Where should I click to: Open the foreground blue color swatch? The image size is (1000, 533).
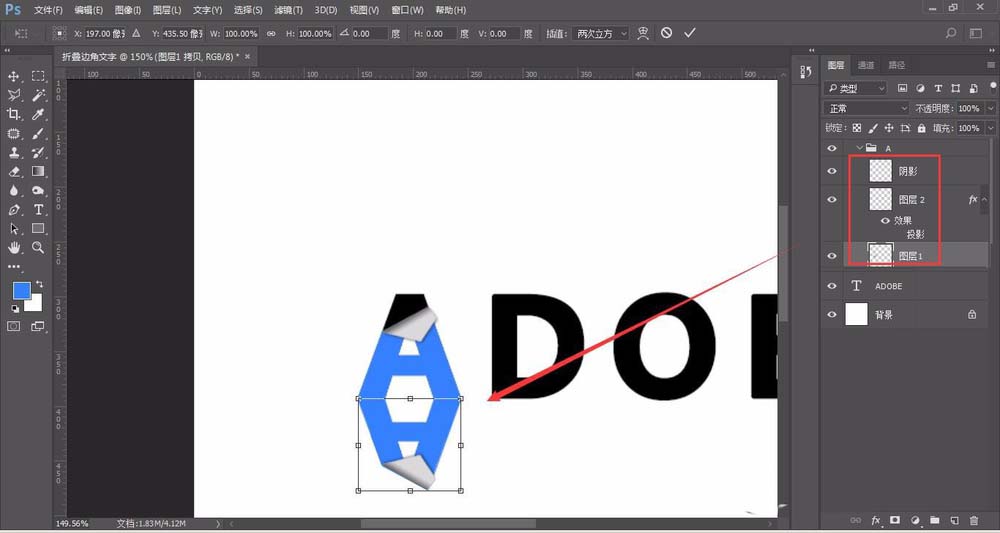22,290
